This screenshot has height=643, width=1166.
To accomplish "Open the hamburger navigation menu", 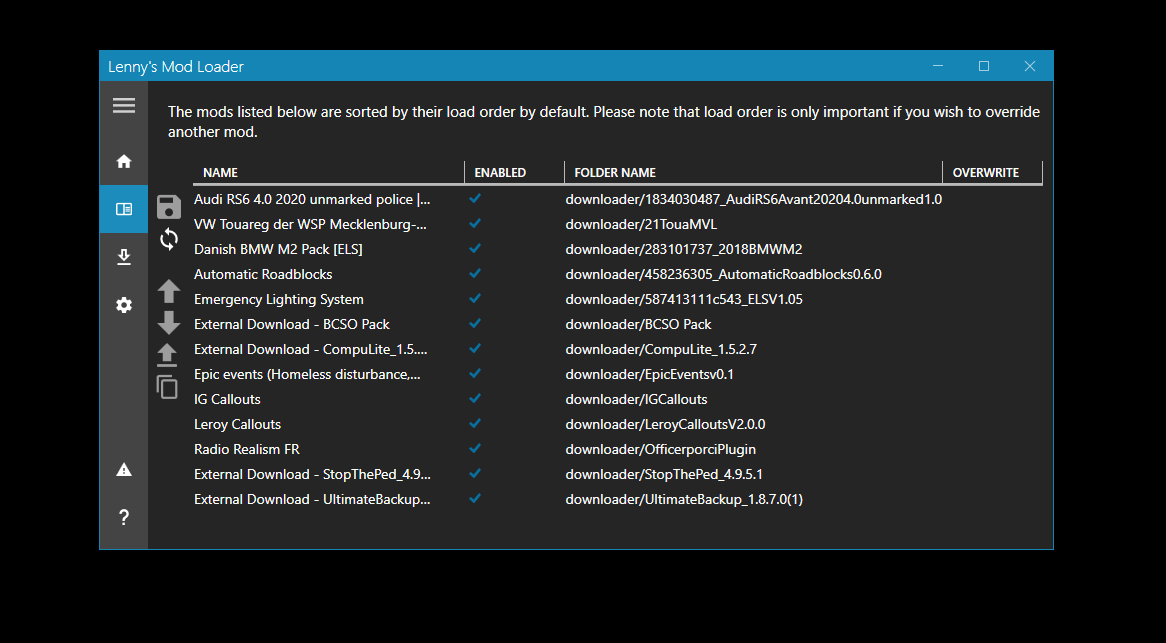I will (x=124, y=106).
